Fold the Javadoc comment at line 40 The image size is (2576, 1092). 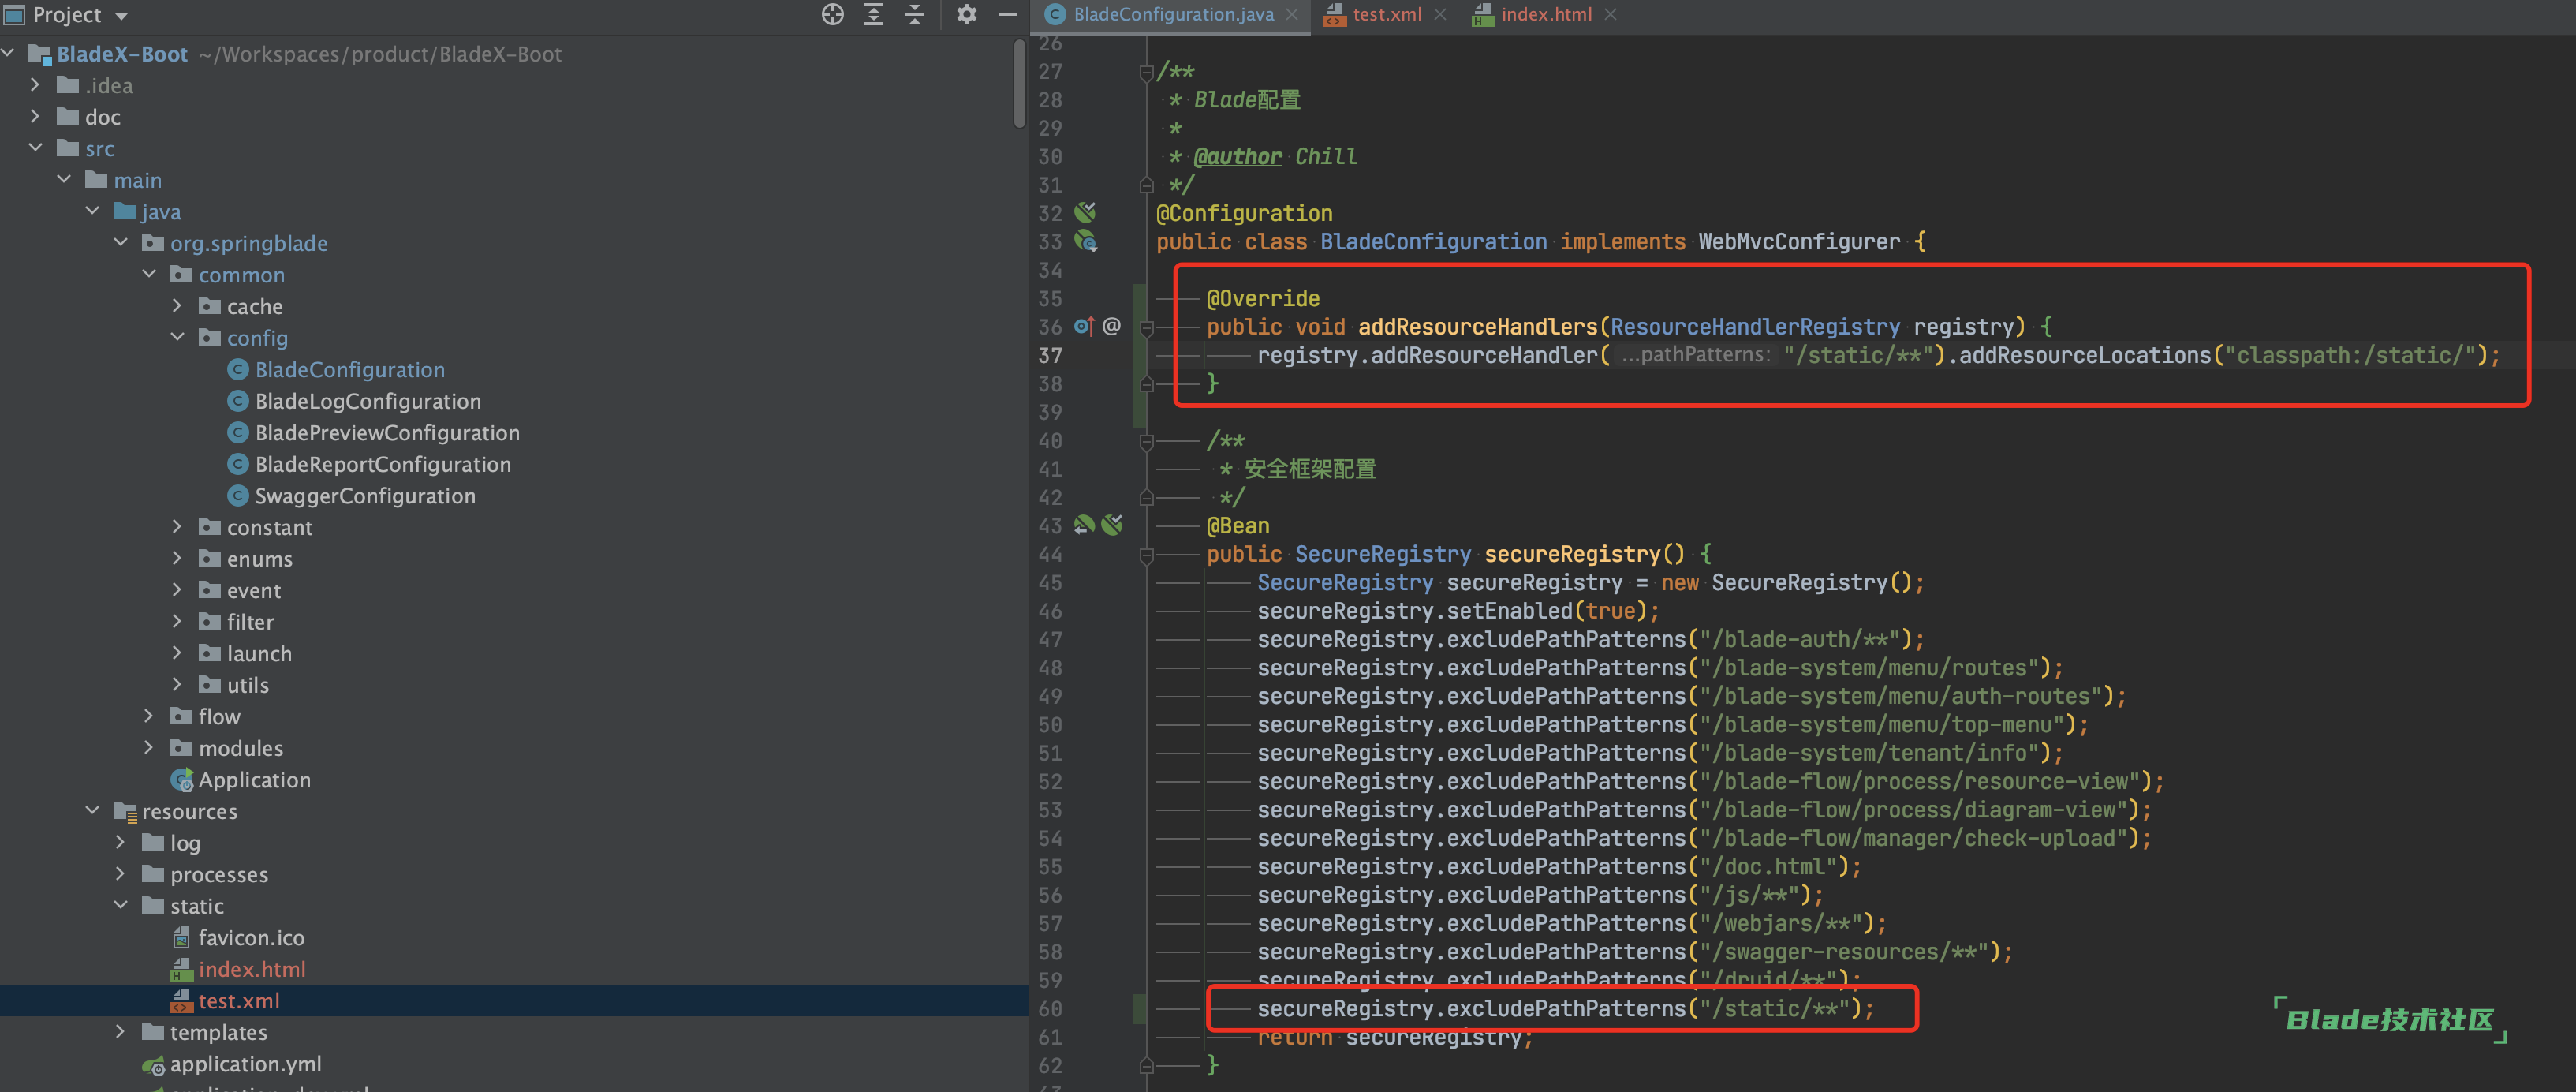pyautogui.click(x=1147, y=441)
